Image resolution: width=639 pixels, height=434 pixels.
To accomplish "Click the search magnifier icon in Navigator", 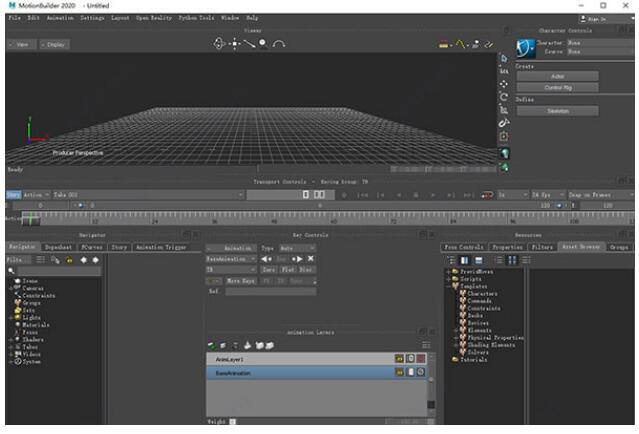I will (x=11, y=271).
